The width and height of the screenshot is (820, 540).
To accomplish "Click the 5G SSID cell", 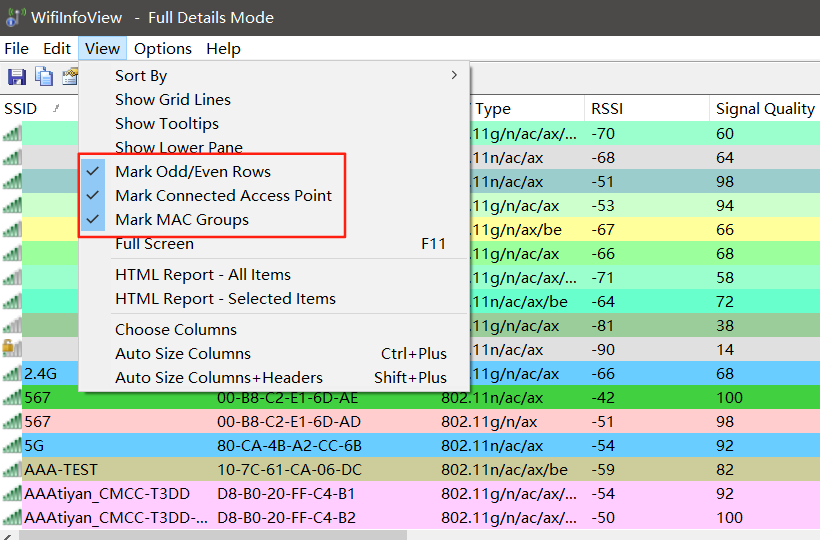I will pos(34,445).
